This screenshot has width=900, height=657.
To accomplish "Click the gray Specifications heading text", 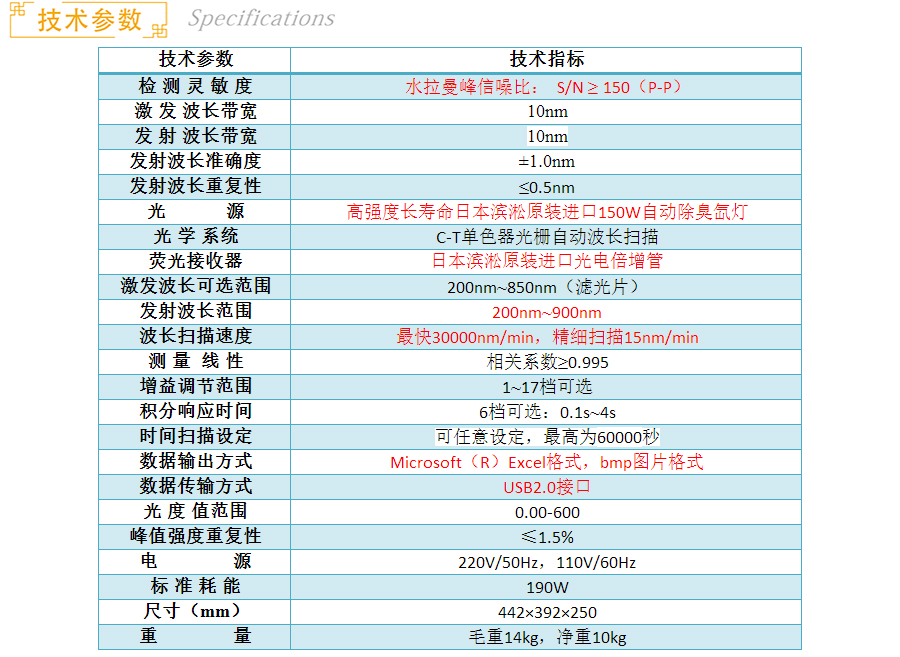I will click(x=261, y=19).
